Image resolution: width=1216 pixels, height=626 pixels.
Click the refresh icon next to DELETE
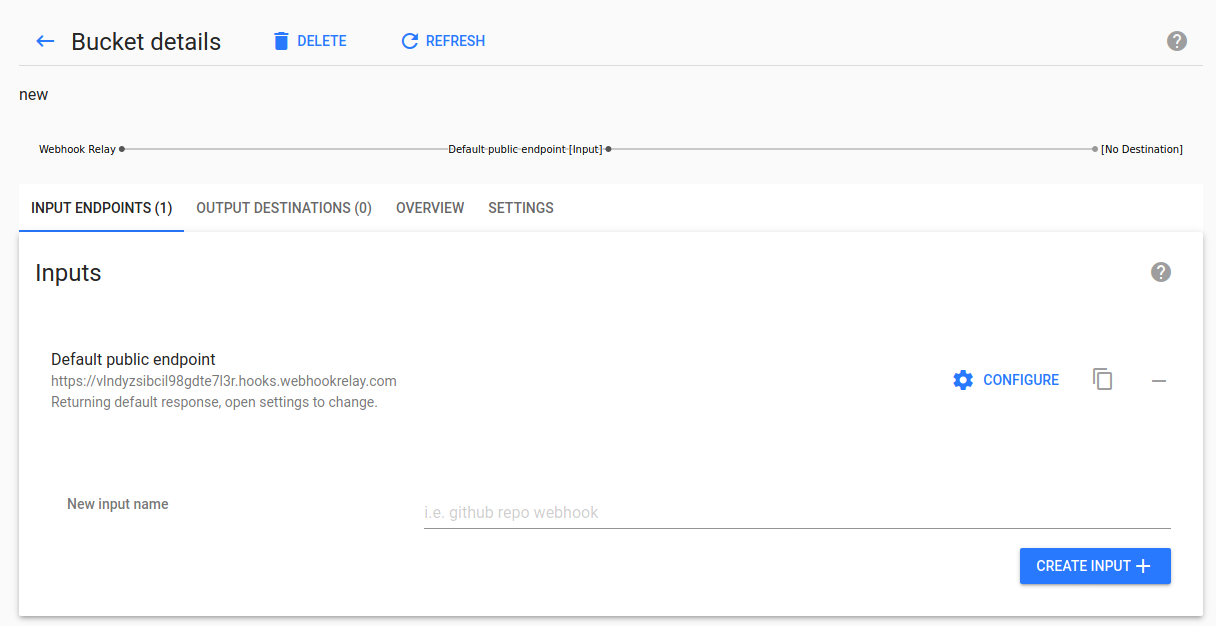coord(409,40)
